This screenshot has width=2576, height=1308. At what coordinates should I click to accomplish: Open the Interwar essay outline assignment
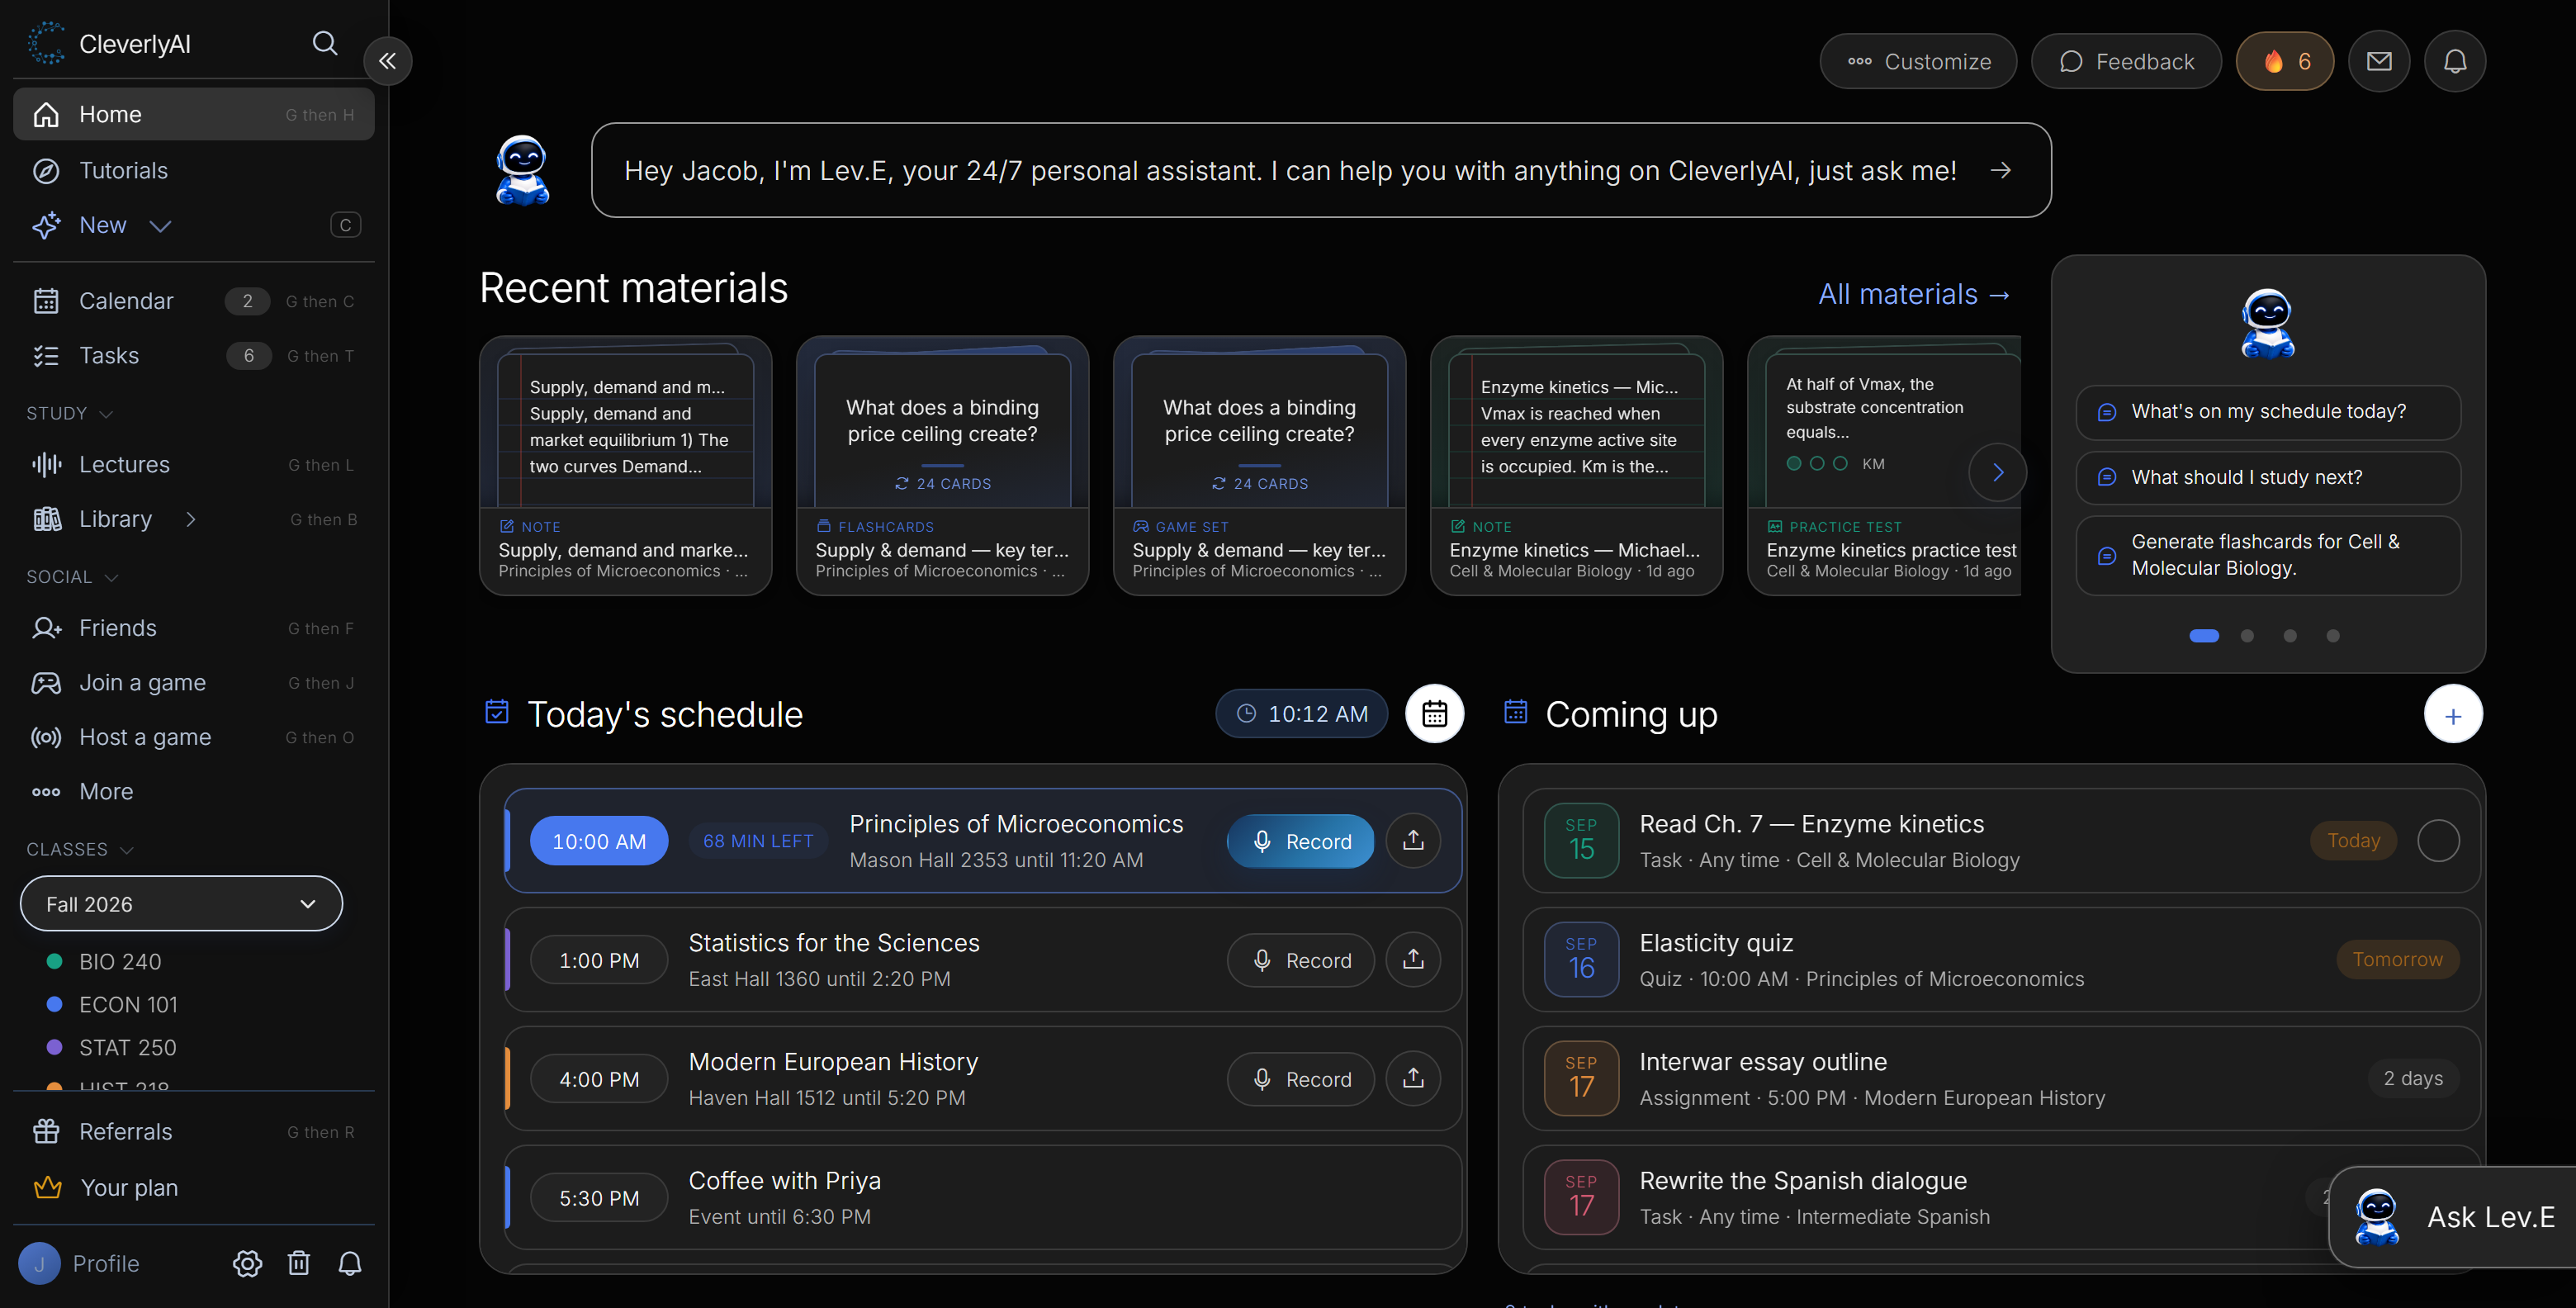click(2001, 1078)
